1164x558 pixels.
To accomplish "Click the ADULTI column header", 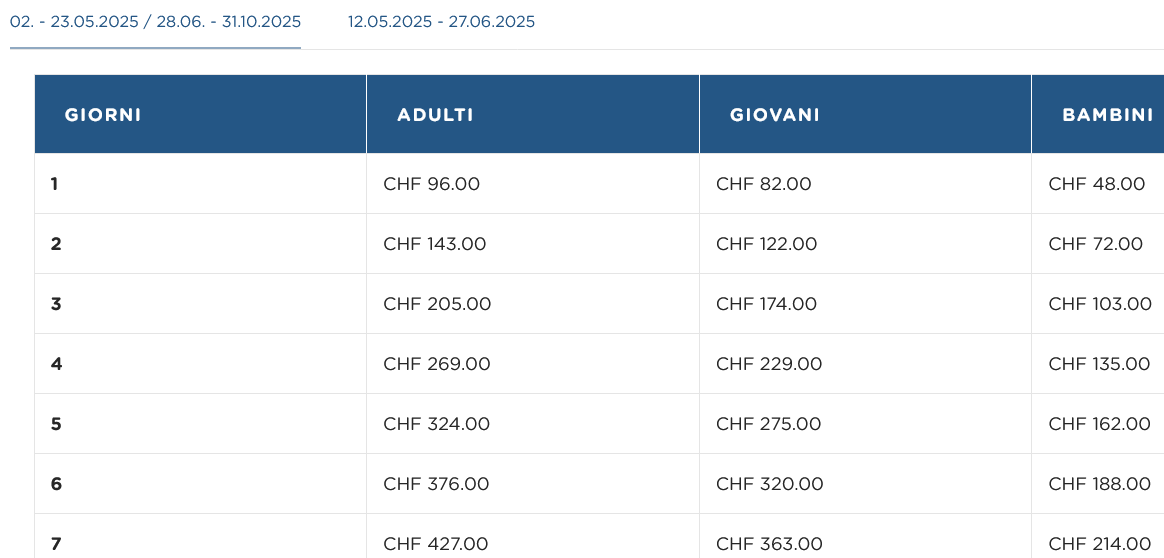I will click(x=435, y=115).
